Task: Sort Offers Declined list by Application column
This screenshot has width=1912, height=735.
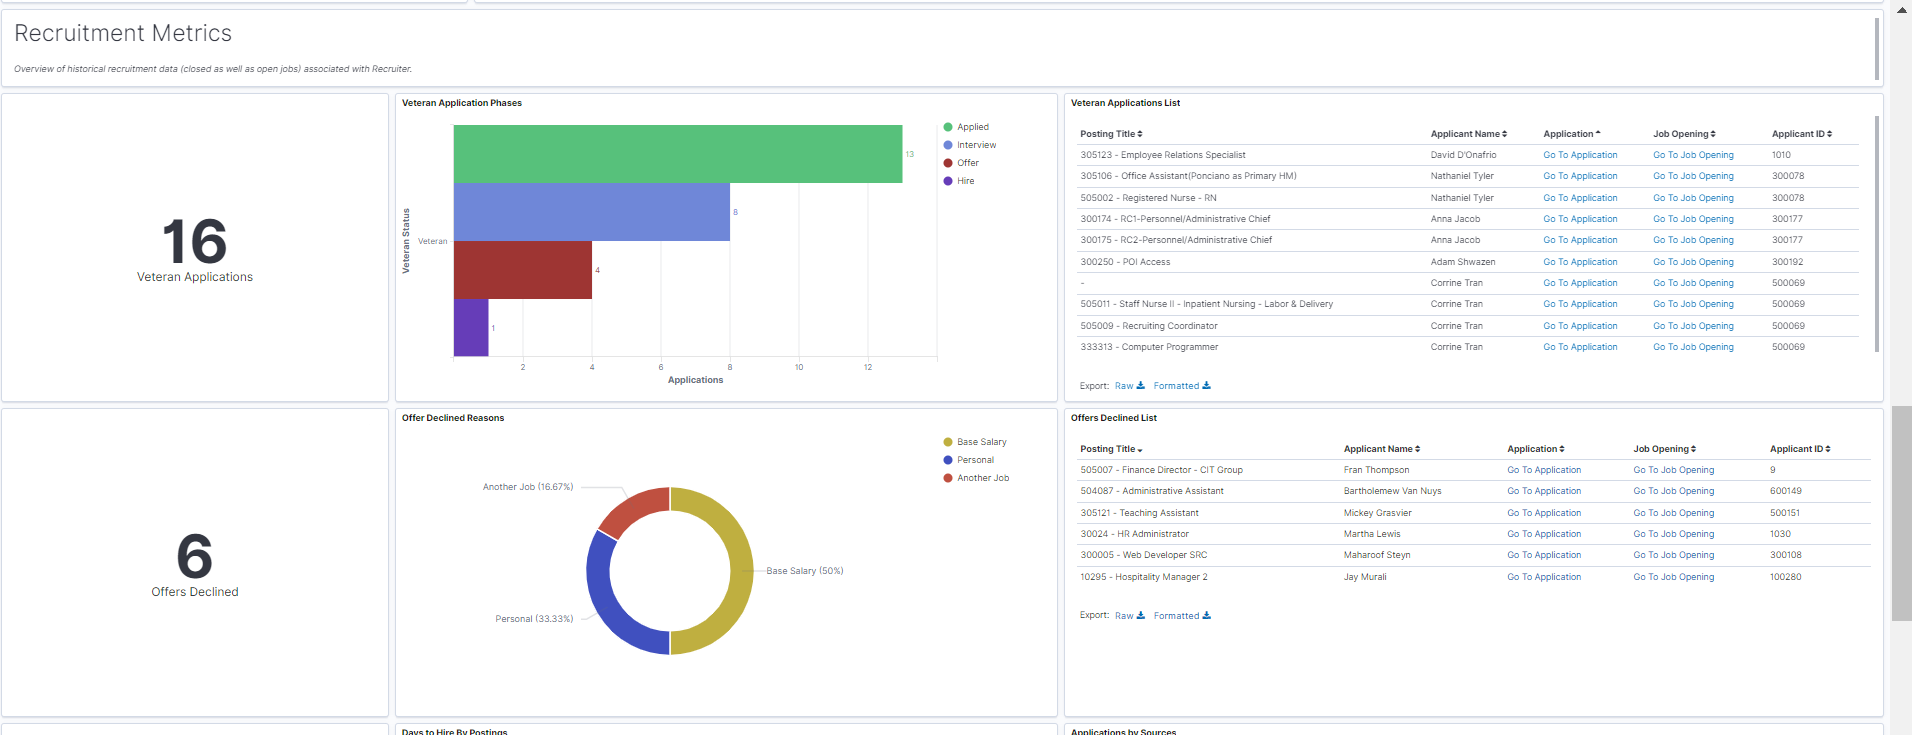Action: (x=1535, y=449)
